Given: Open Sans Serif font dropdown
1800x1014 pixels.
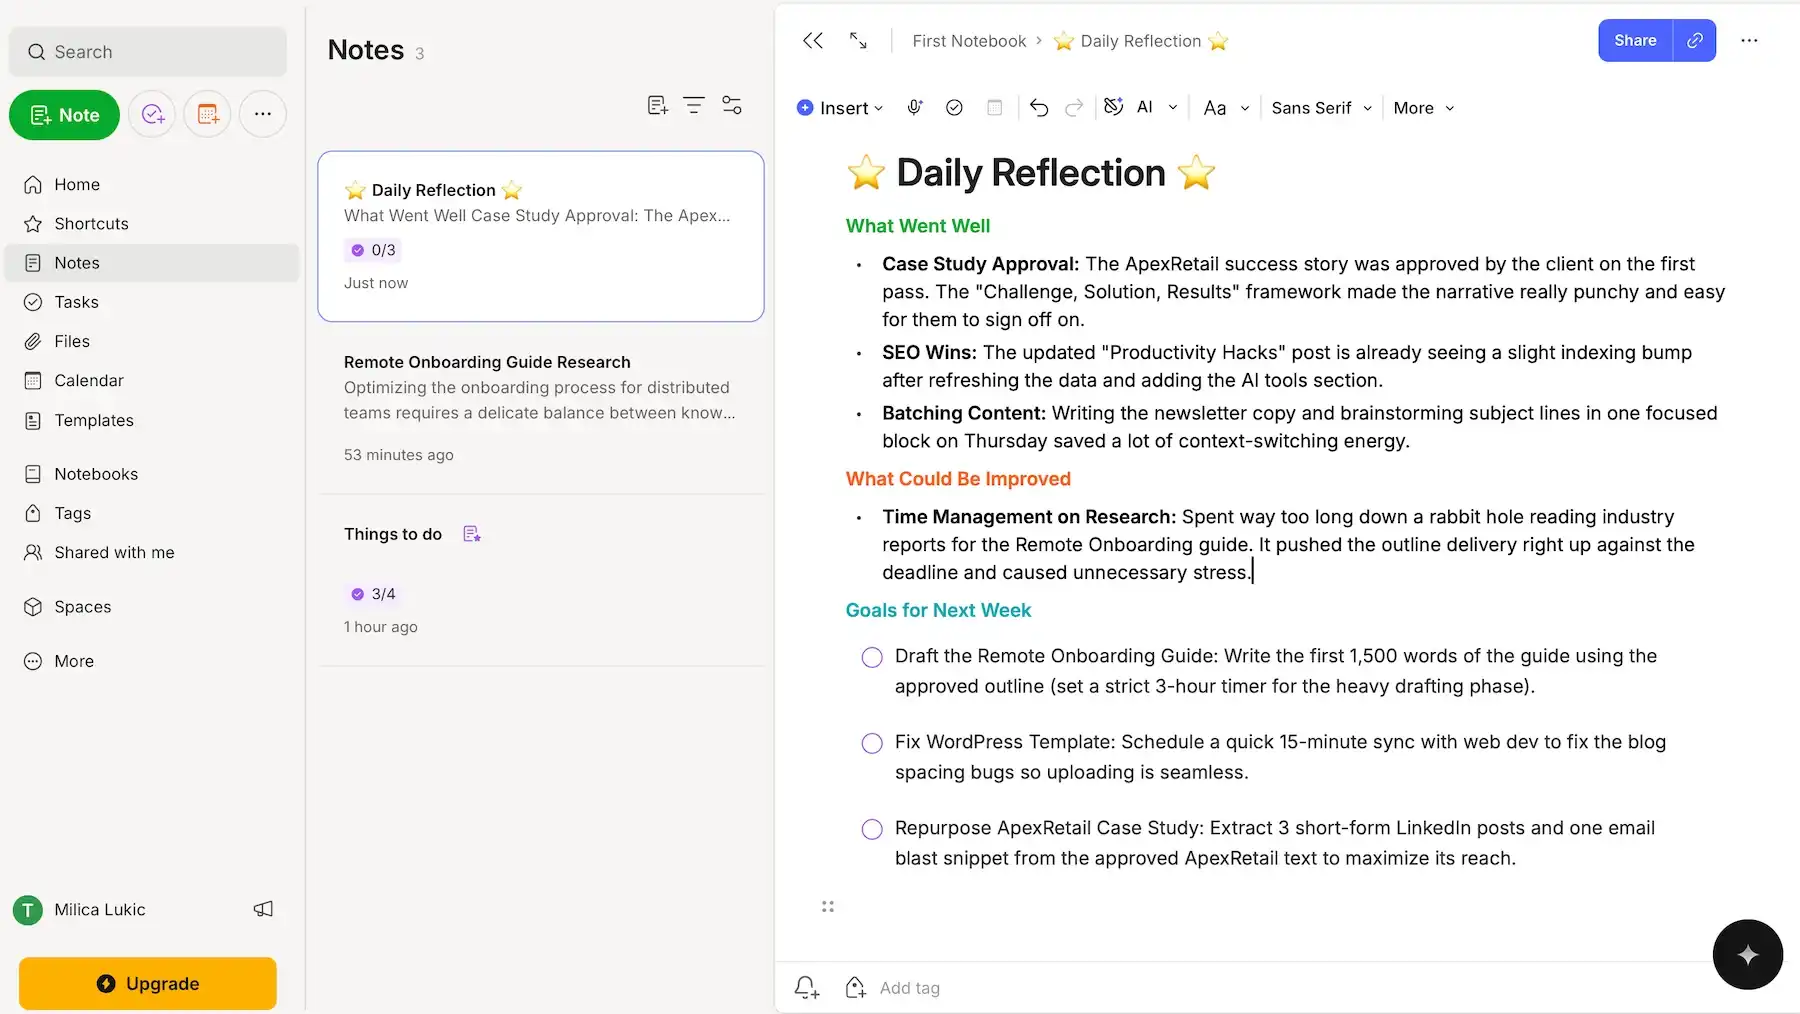Looking at the screenshot, I should coord(1321,108).
